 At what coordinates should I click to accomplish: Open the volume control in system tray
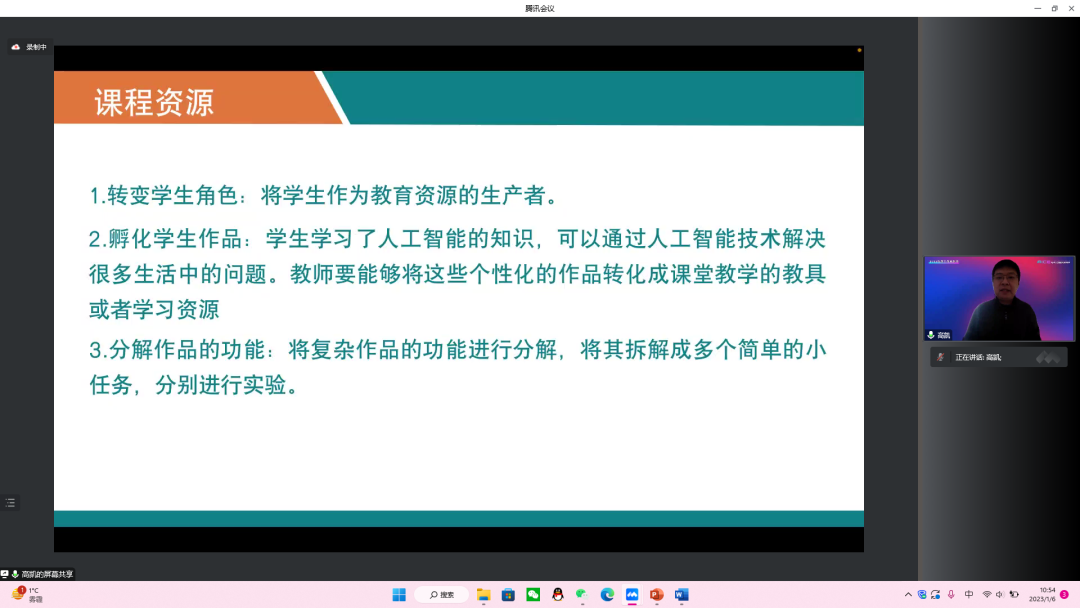(1000, 595)
